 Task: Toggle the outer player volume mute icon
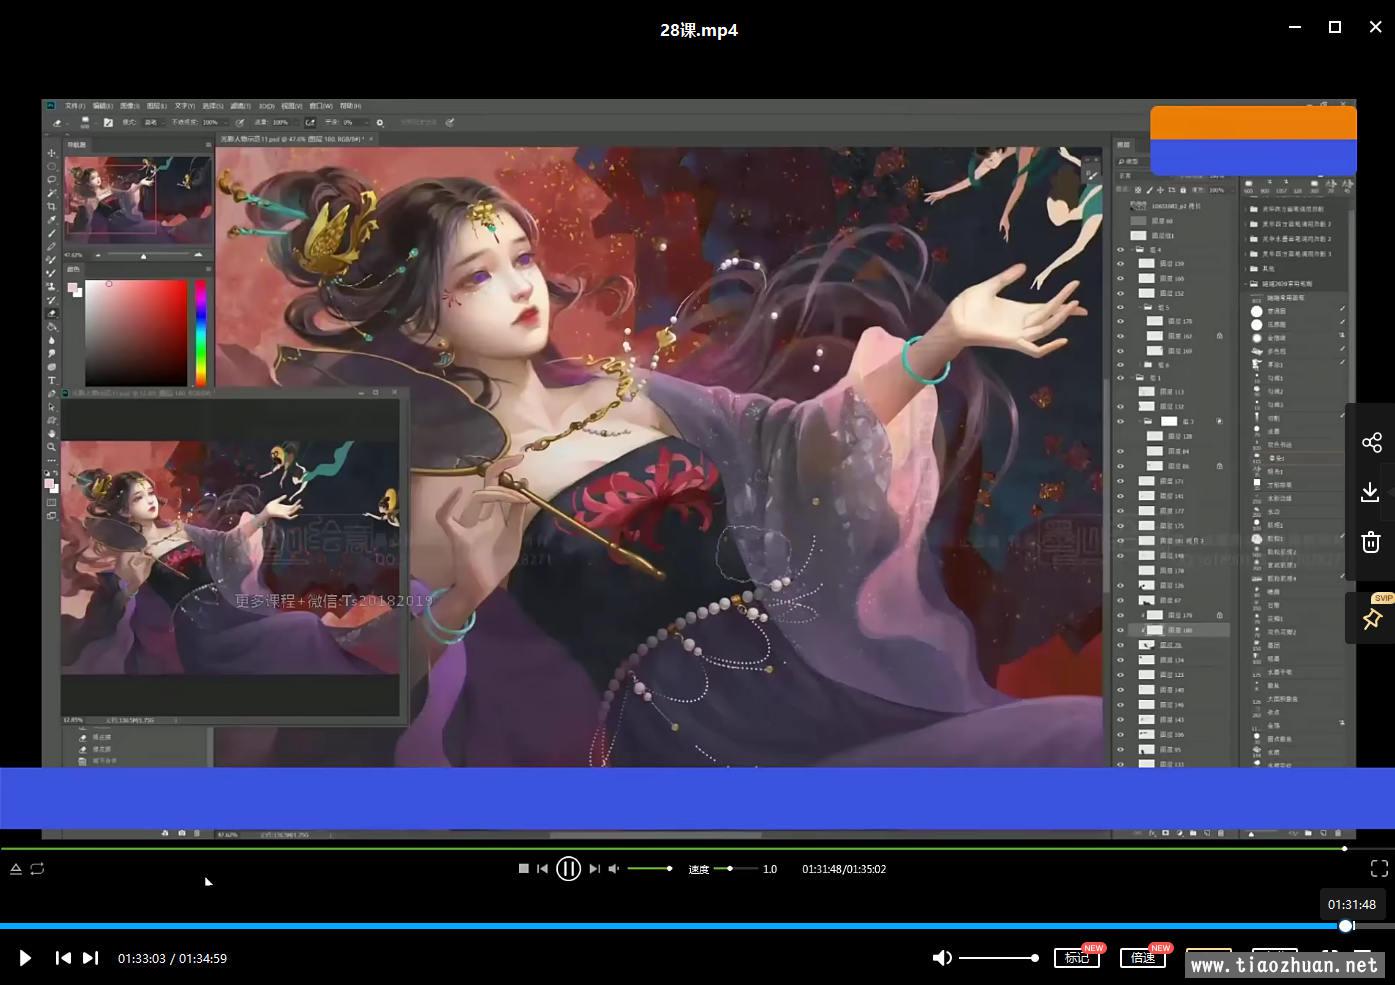(x=942, y=958)
